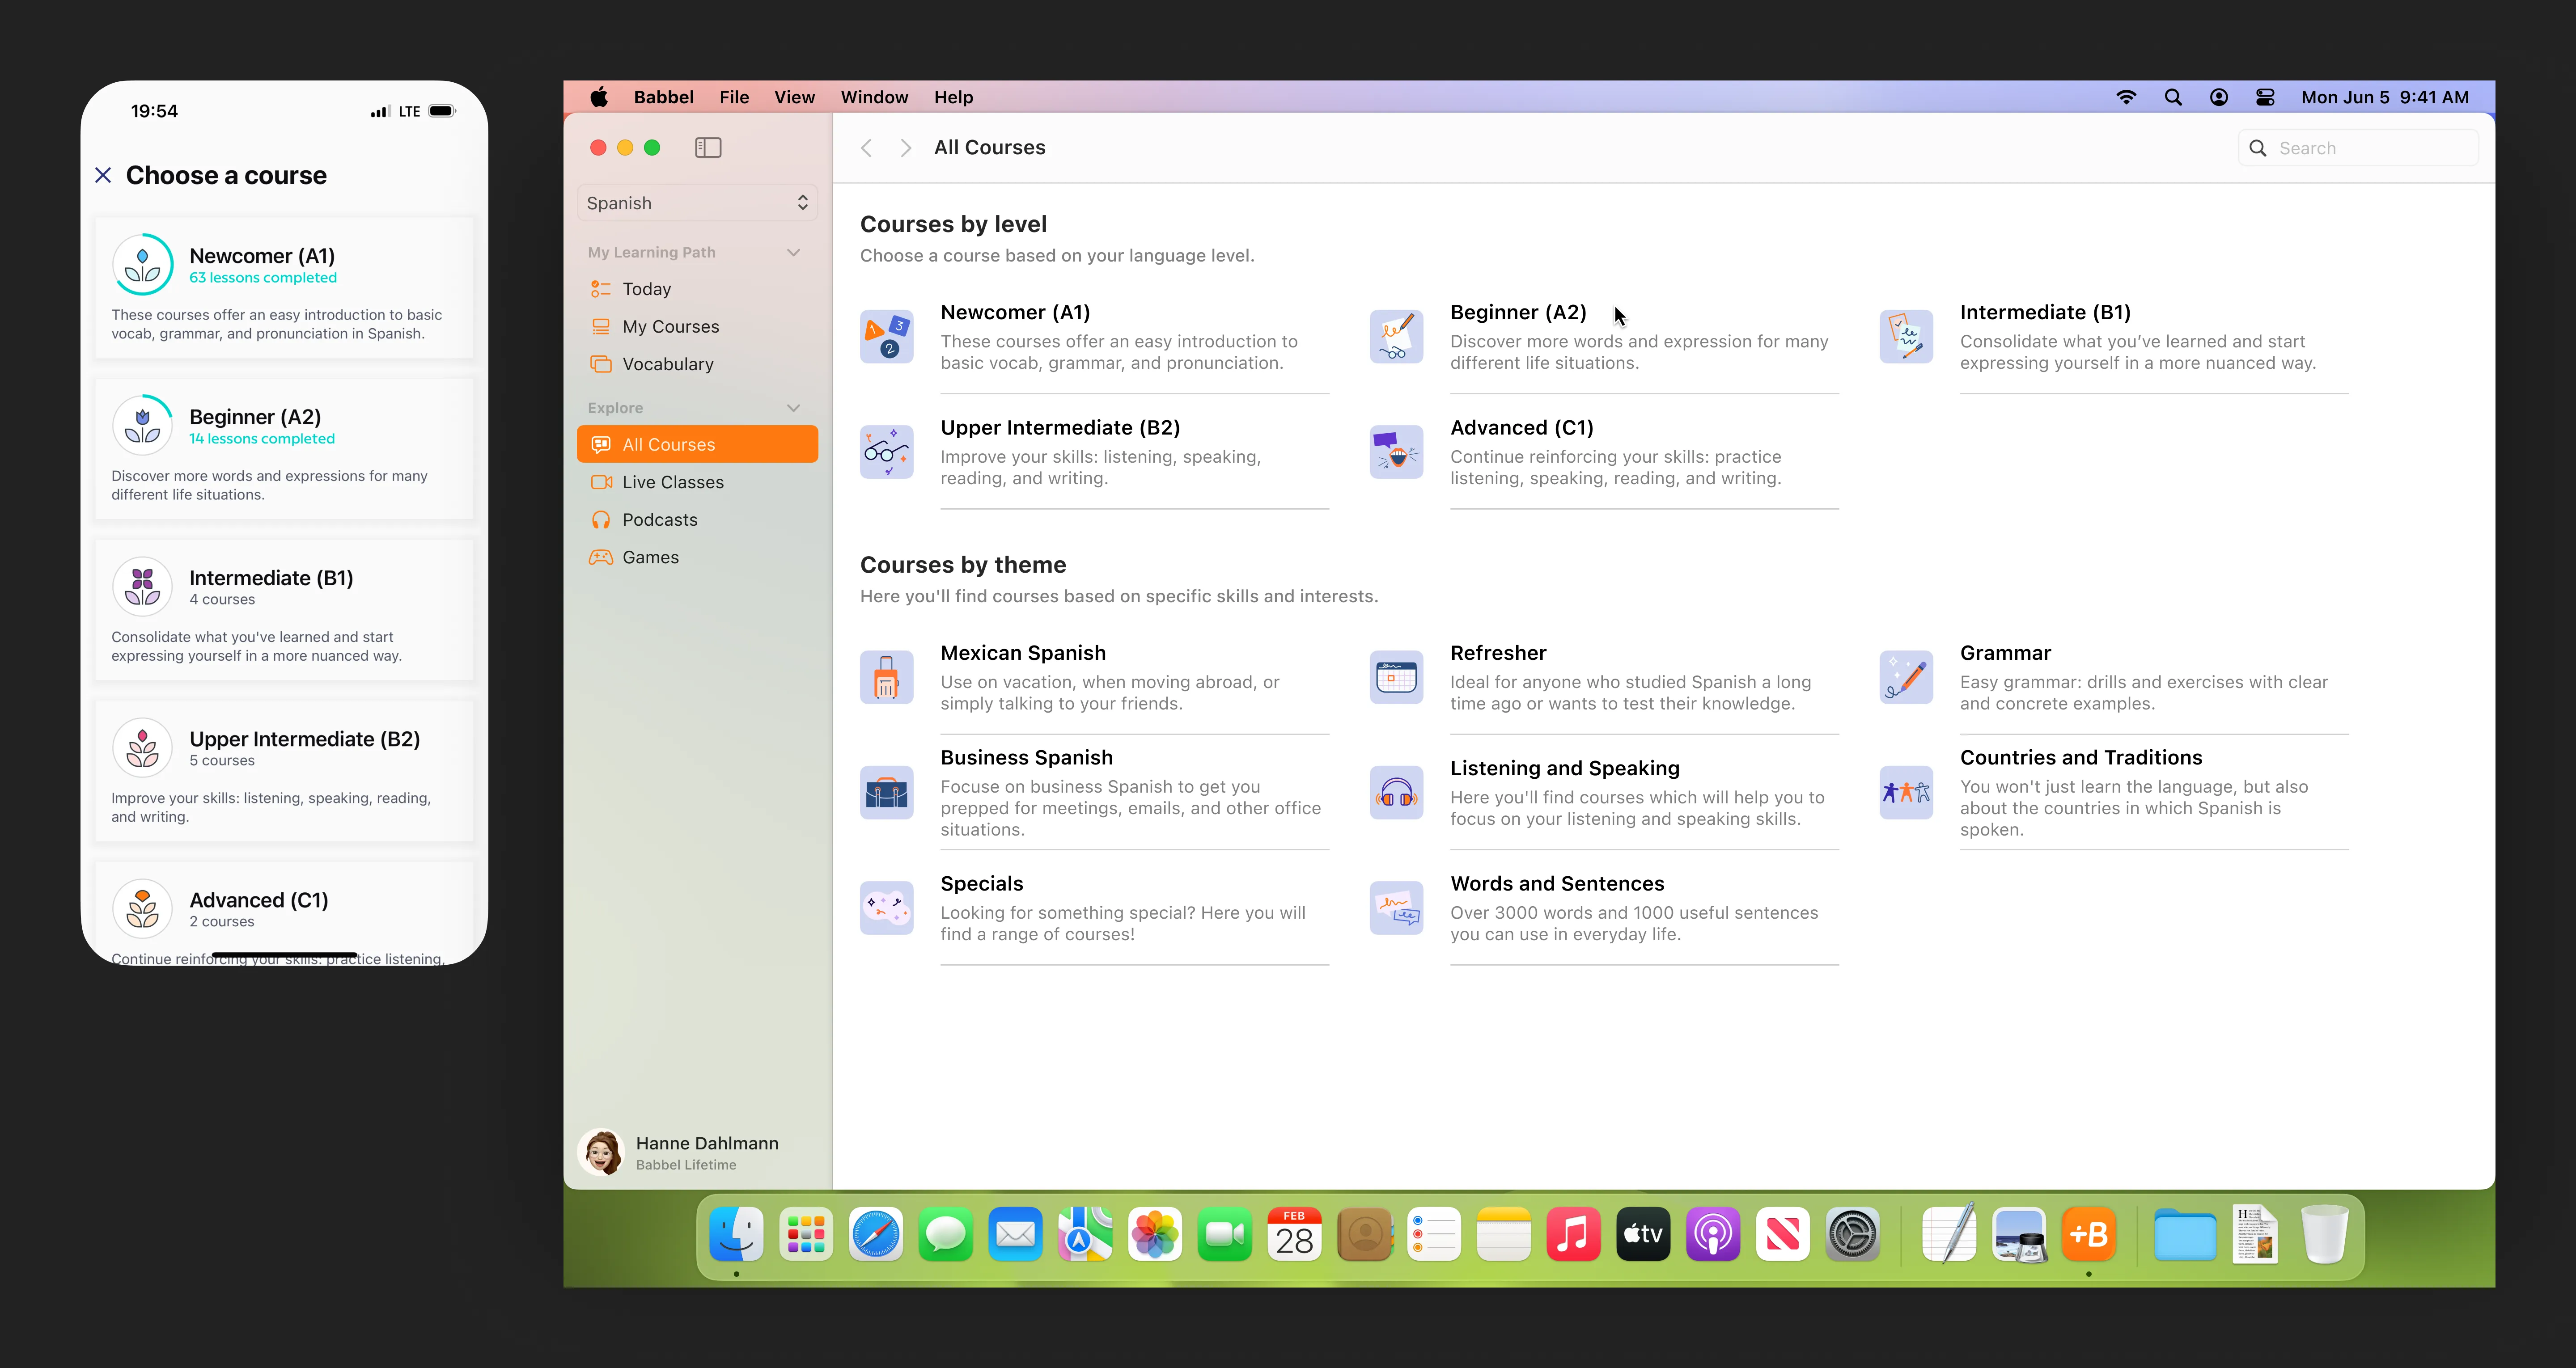This screenshot has width=2576, height=1368.
Task: Click the '14 lessons completed' text on phone
Action: coord(262,439)
